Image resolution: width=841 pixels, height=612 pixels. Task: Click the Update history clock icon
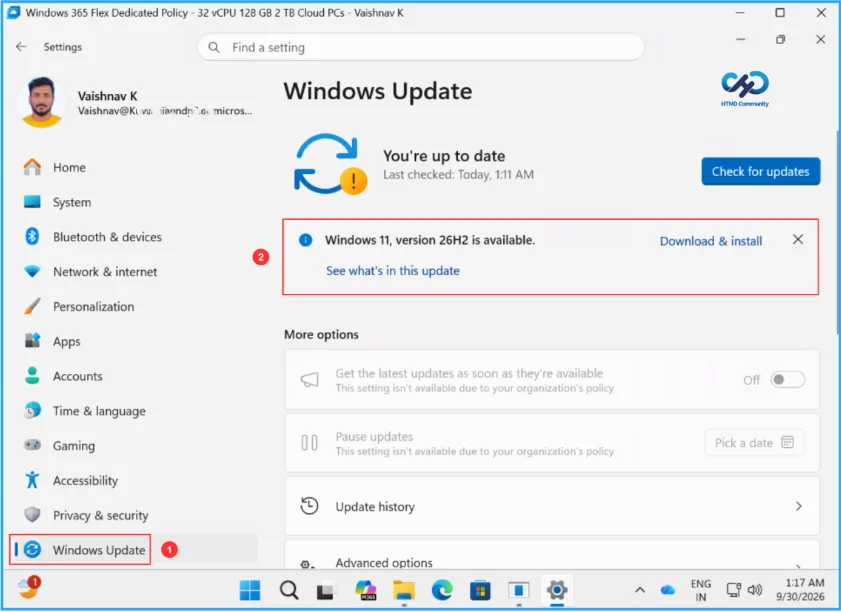pyautogui.click(x=309, y=506)
